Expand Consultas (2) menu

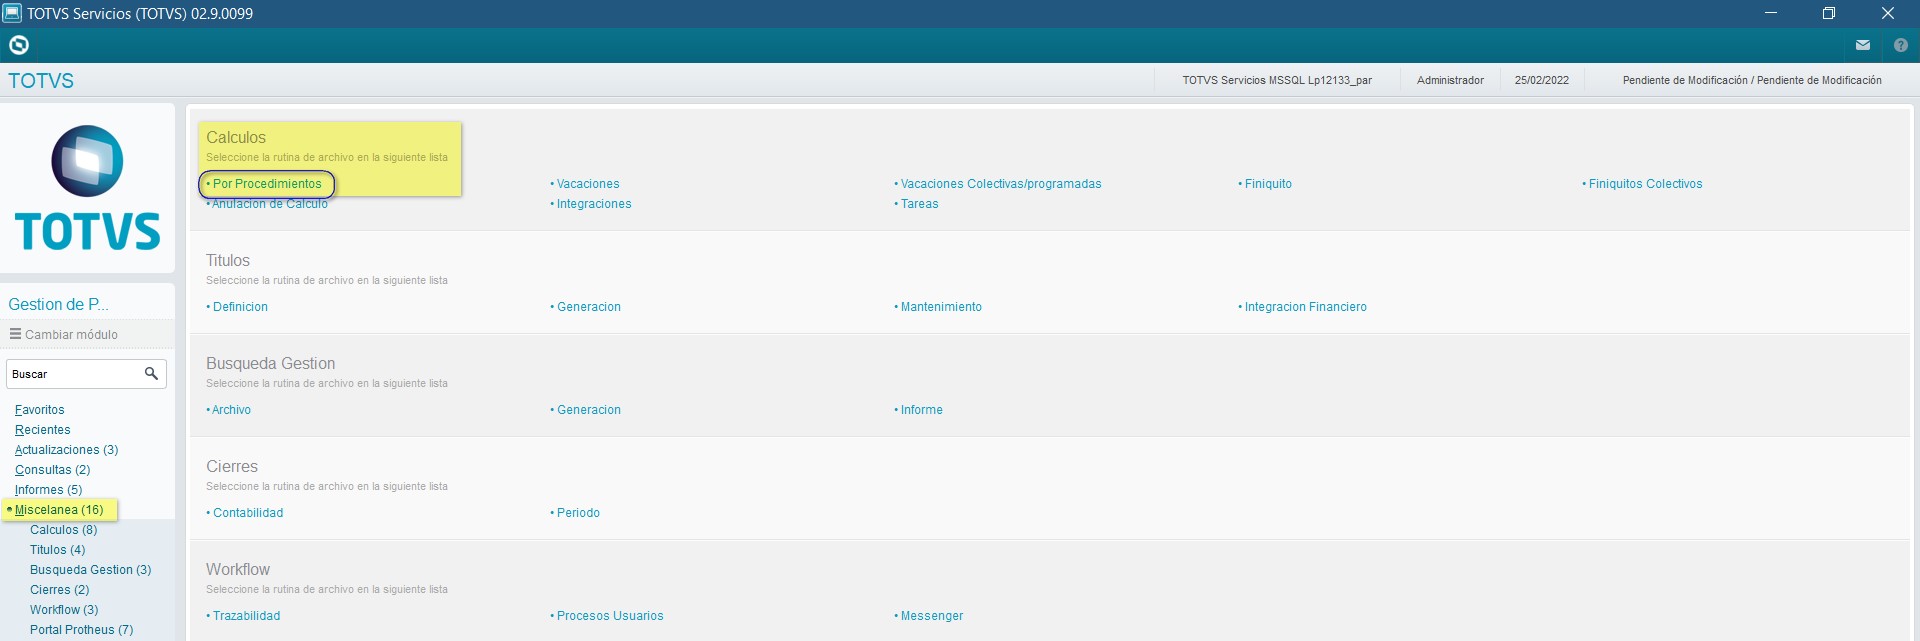52,470
